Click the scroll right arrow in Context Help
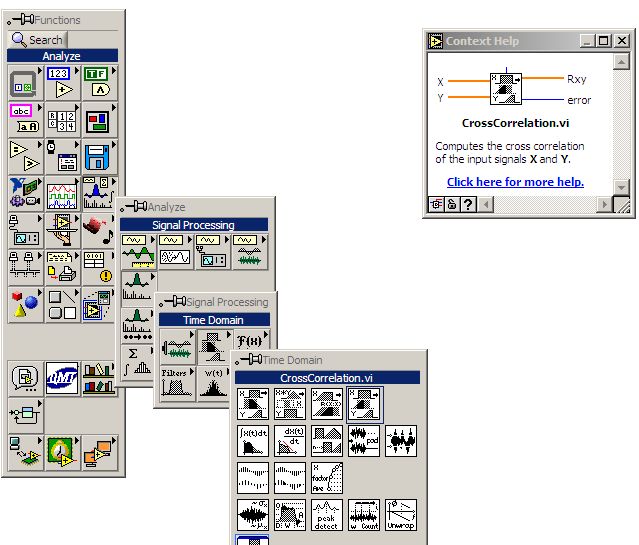Screen dimensions: 639x545 605,204
